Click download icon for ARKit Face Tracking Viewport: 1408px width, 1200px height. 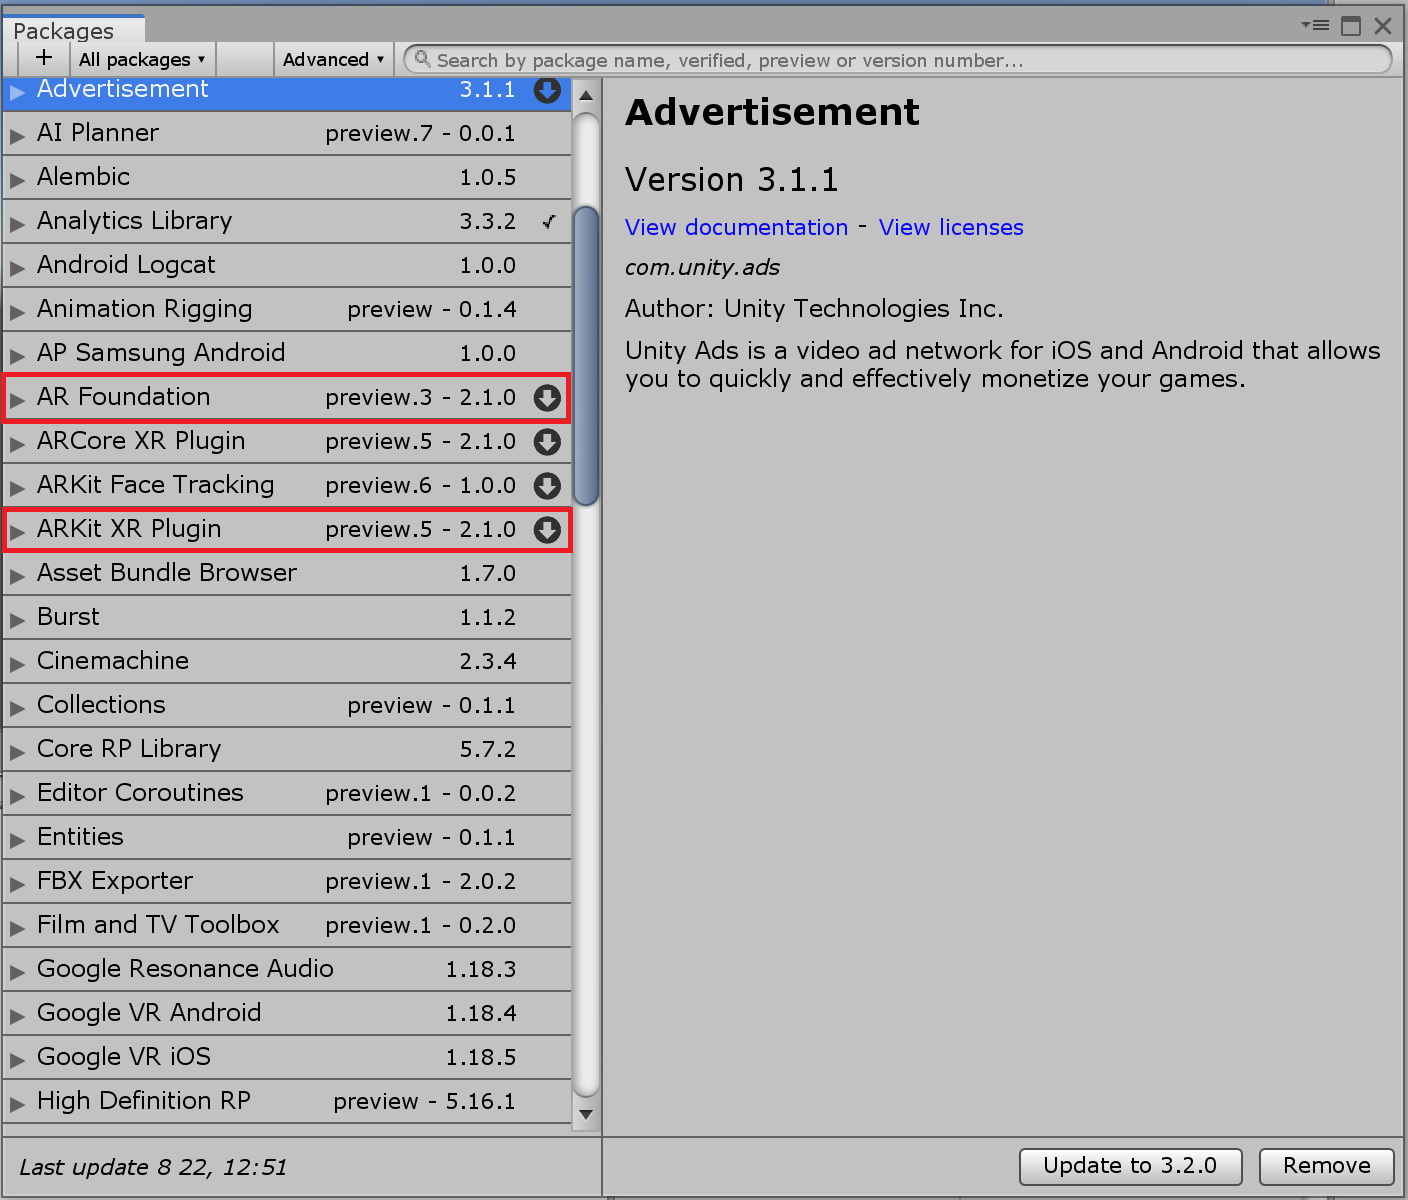point(547,486)
